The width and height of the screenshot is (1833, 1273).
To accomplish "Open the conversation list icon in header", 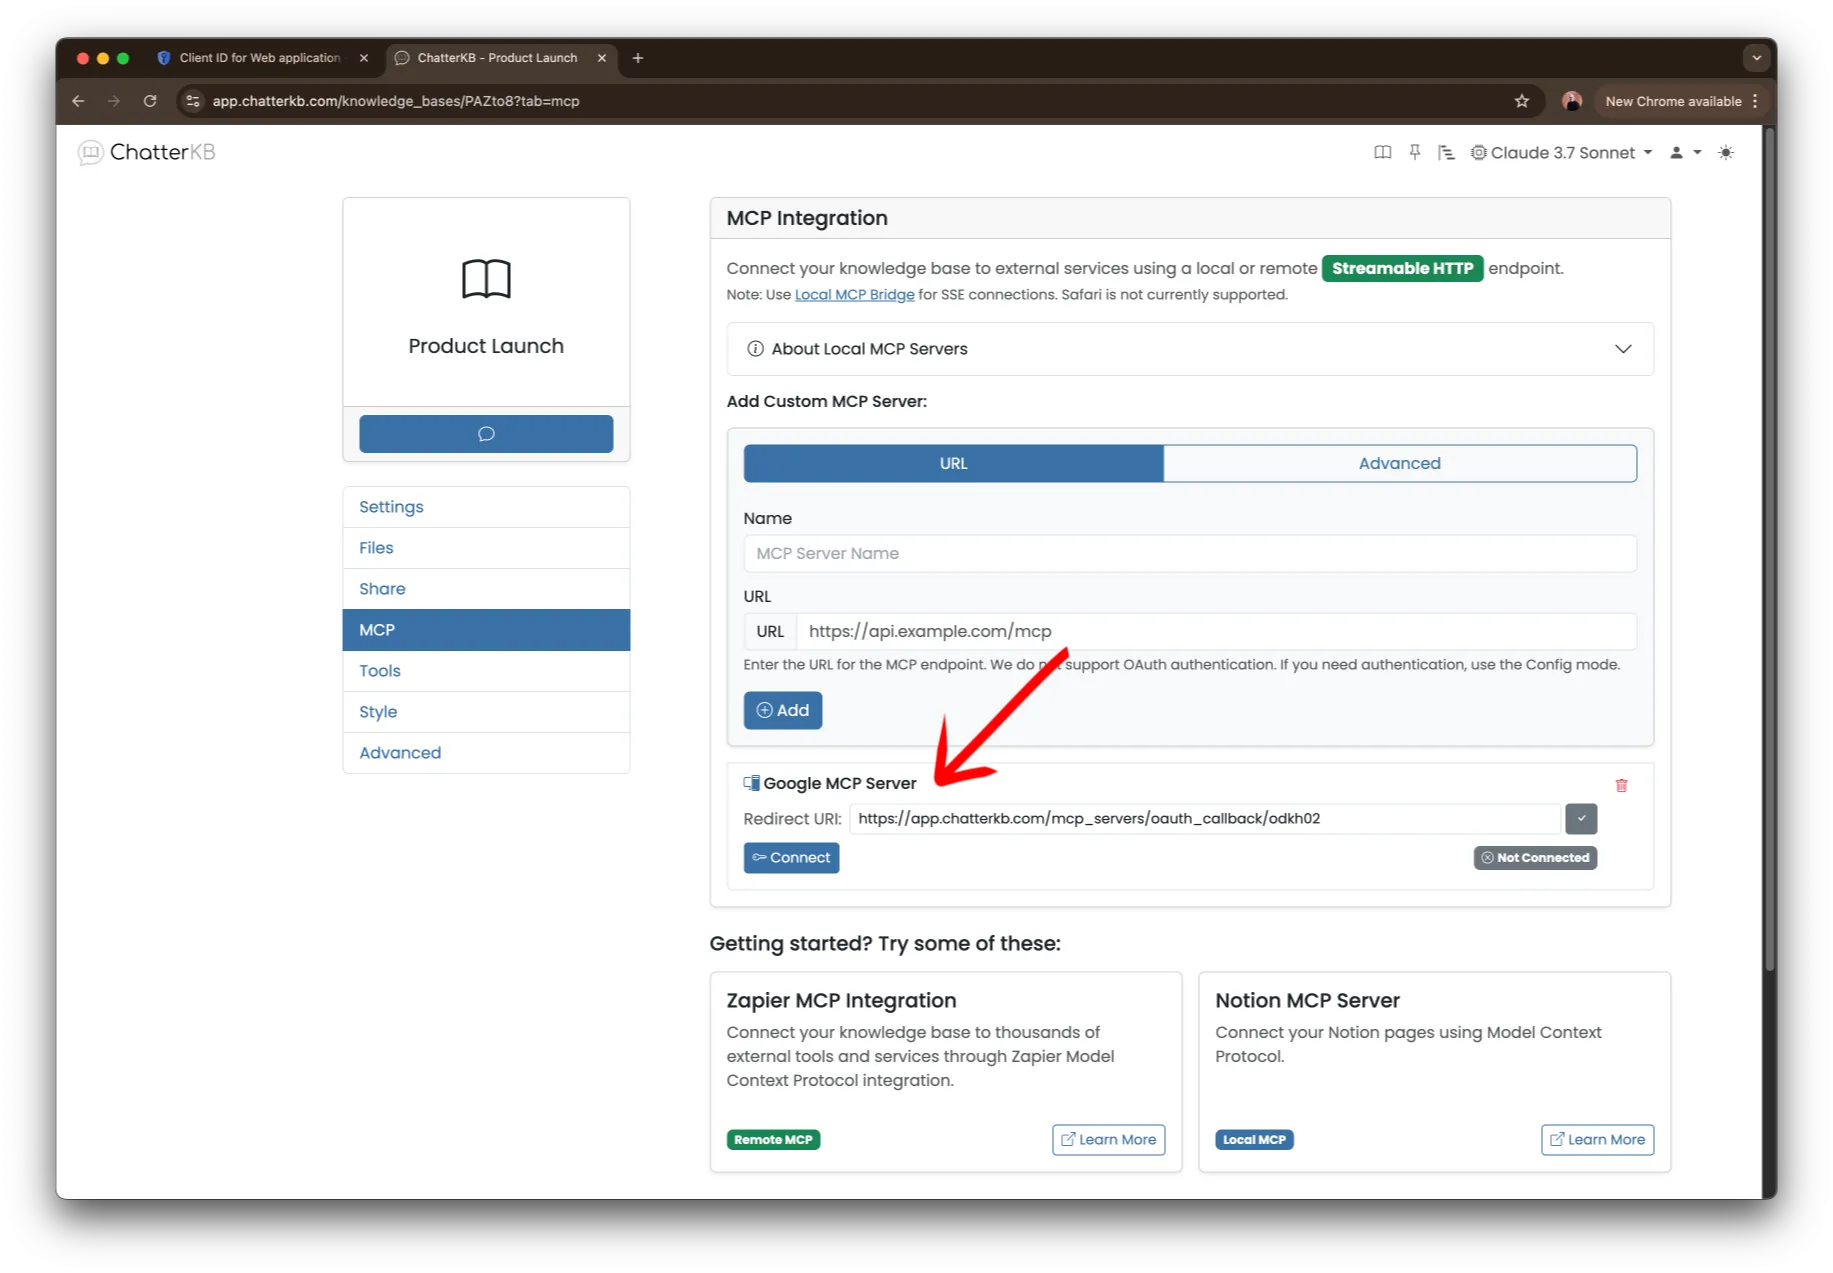I will (x=1446, y=153).
